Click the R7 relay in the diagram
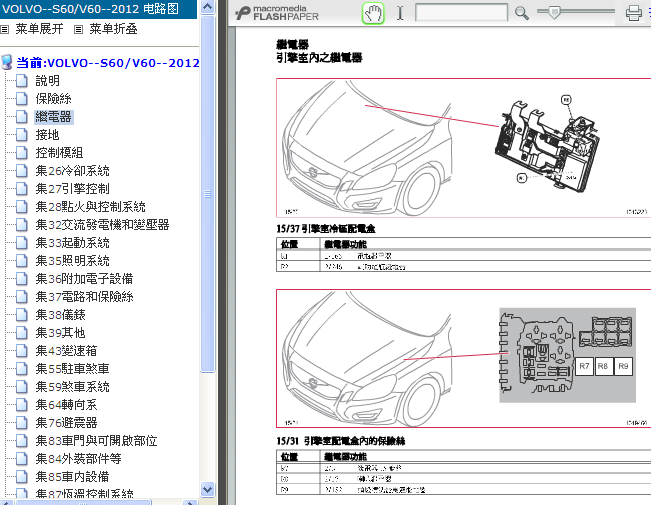 point(584,366)
